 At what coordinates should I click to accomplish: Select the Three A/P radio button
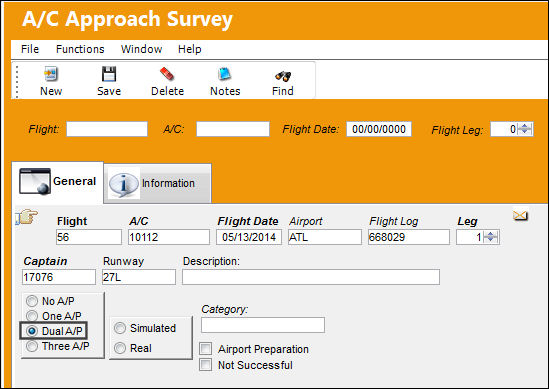[32, 346]
